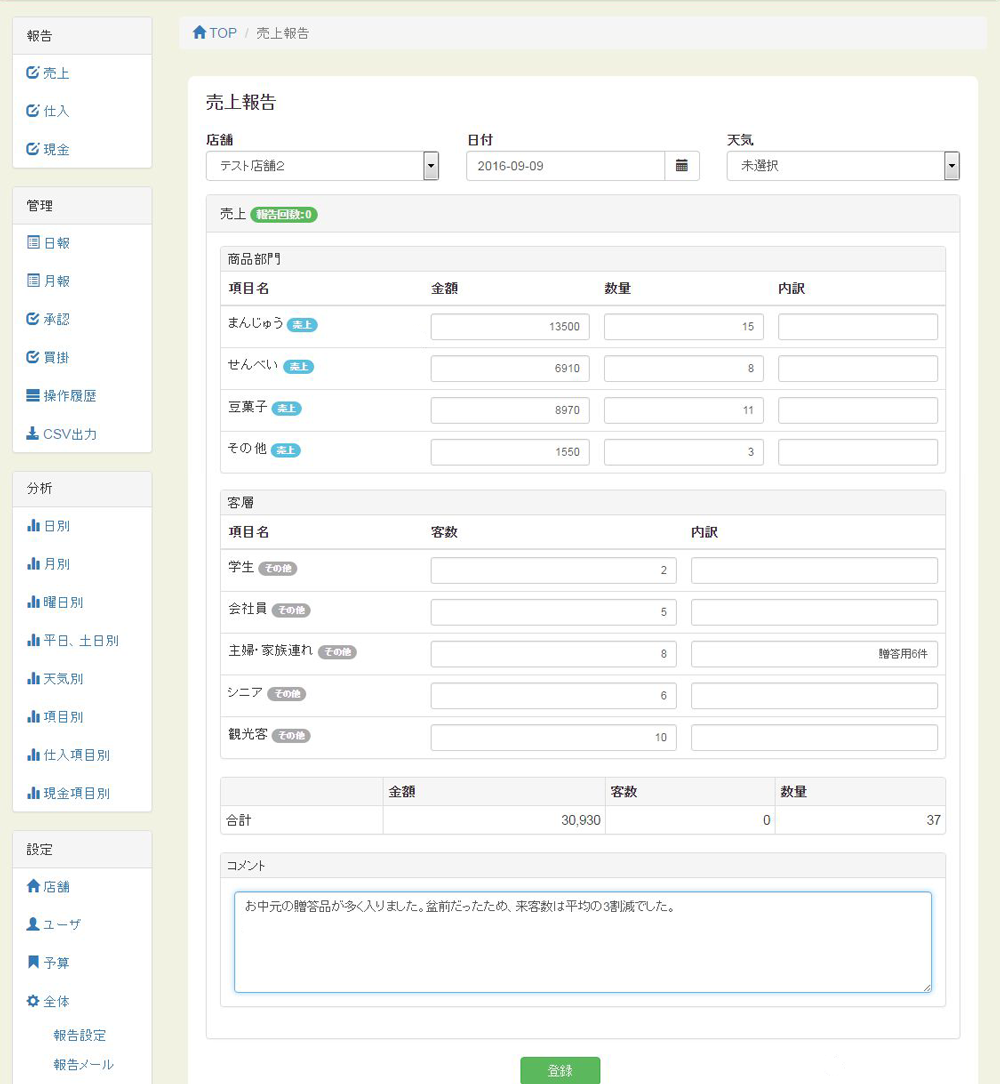Viewport: 1000px width, 1084px height.
Task: Open the 承認 approval page
Action: click(x=56, y=319)
